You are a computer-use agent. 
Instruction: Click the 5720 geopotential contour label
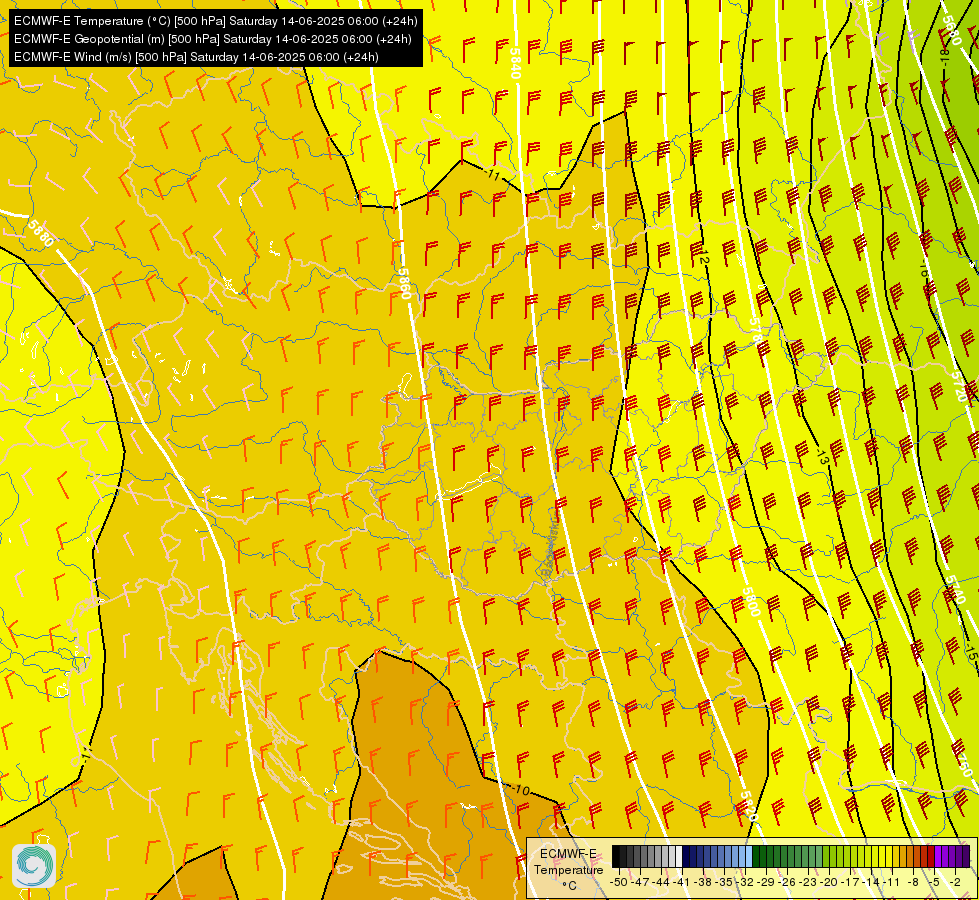point(960,387)
